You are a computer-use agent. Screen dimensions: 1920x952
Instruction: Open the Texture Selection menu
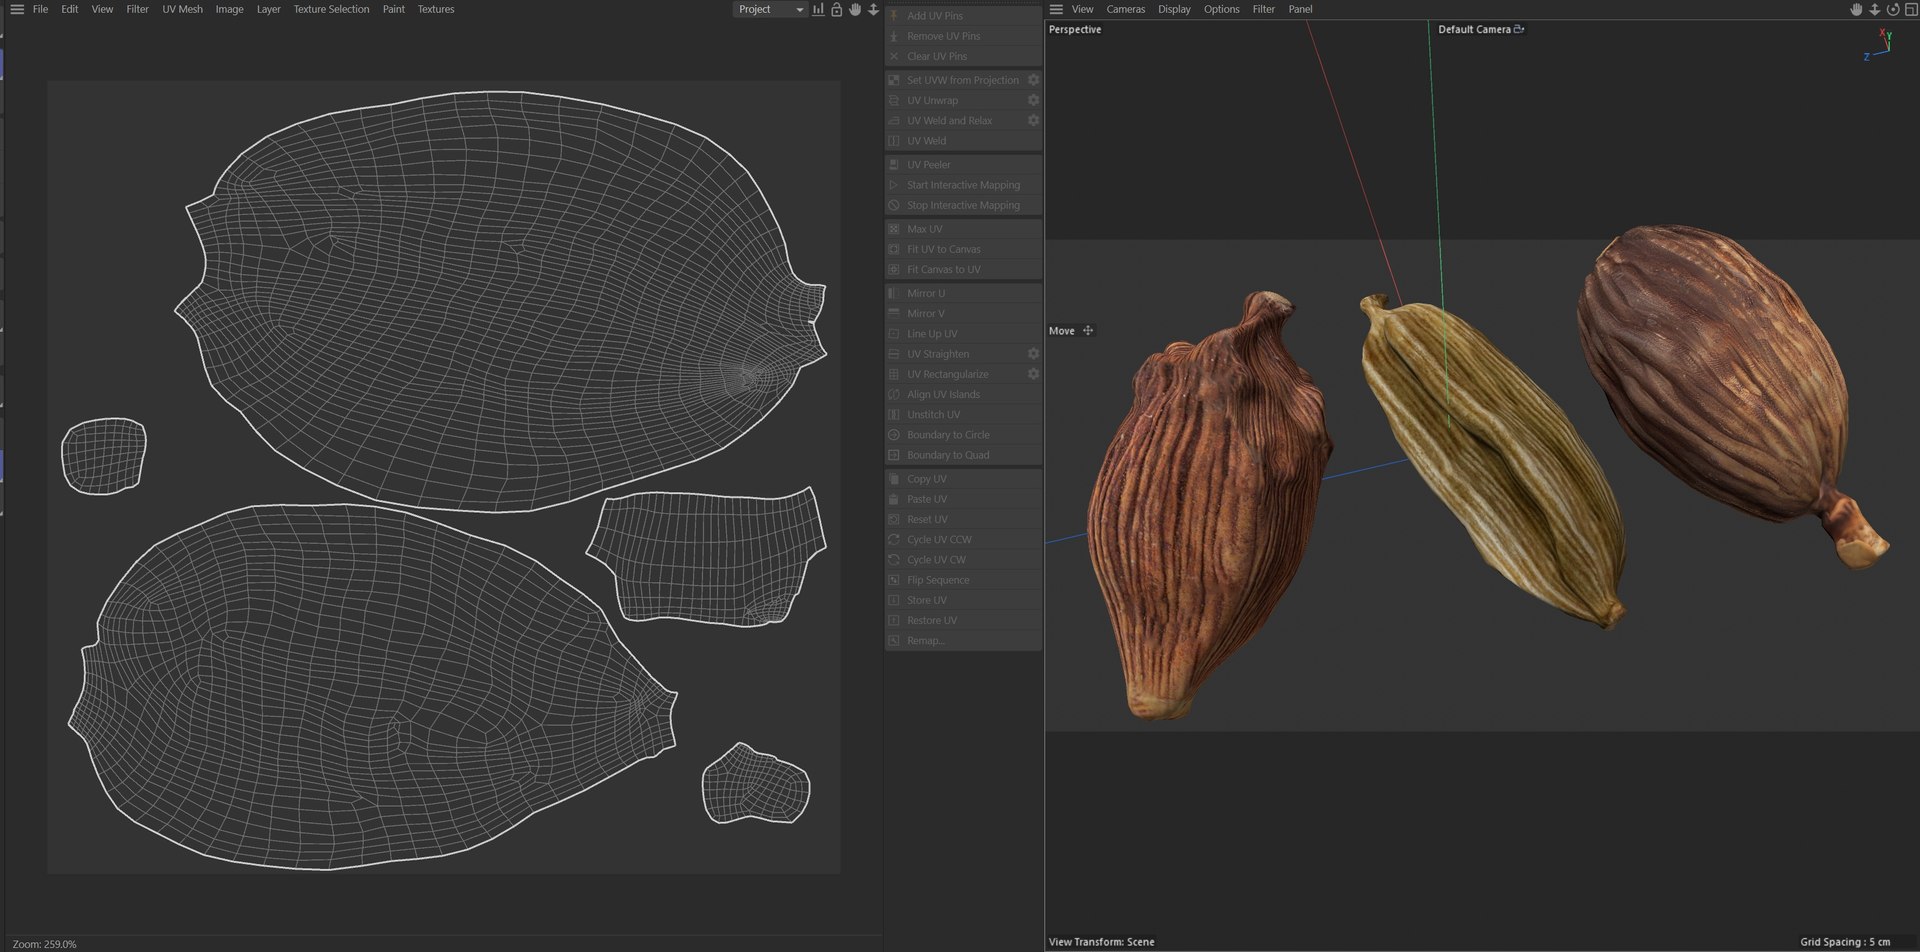point(331,9)
